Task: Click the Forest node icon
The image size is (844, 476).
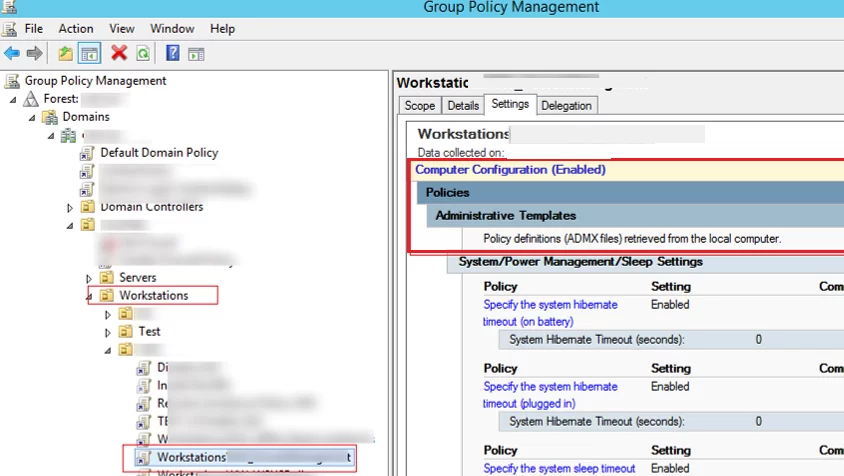Action: tap(31, 99)
